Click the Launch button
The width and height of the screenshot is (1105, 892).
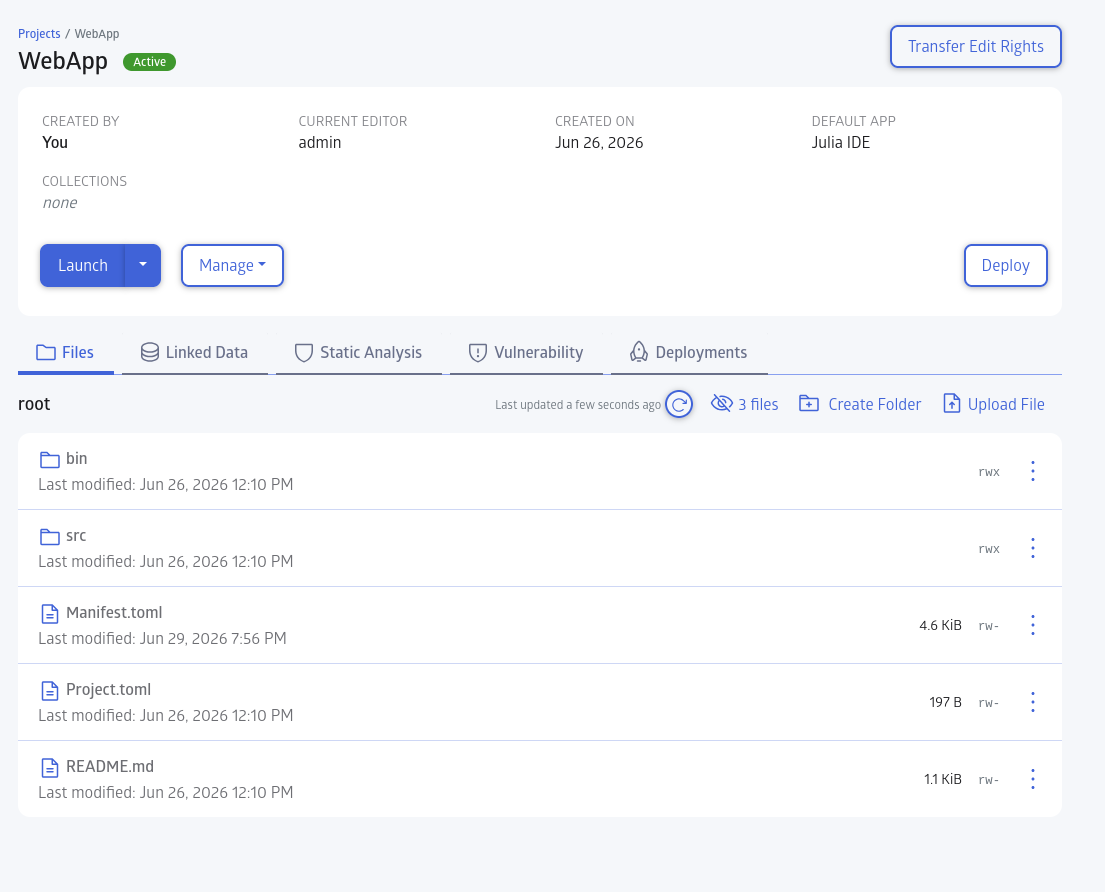tap(82, 266)
